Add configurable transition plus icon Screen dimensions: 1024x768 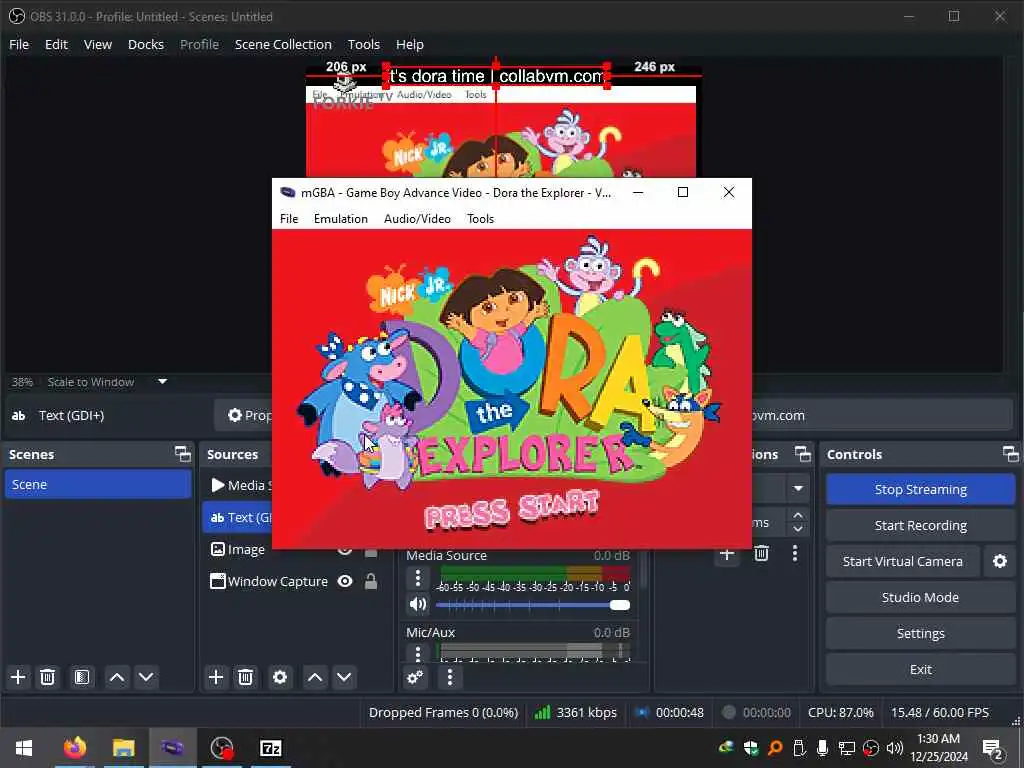(727, 554)
